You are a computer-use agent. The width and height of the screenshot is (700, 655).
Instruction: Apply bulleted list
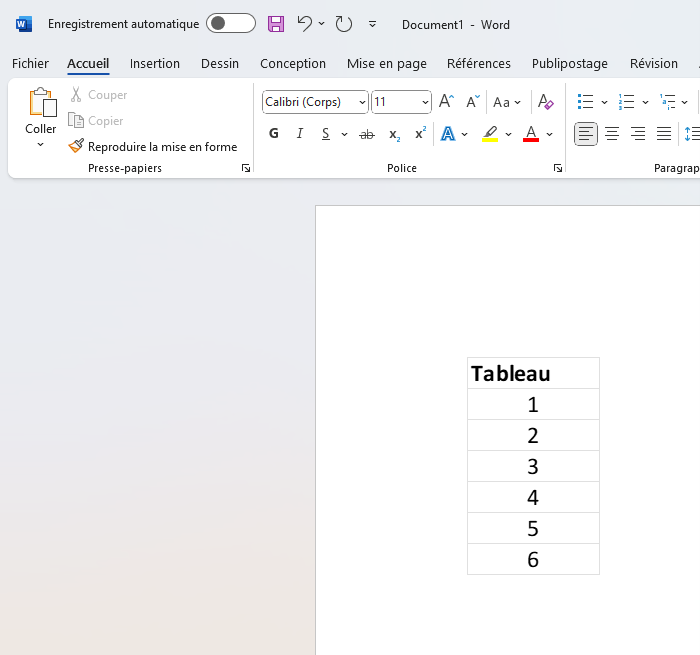[585, 102]
